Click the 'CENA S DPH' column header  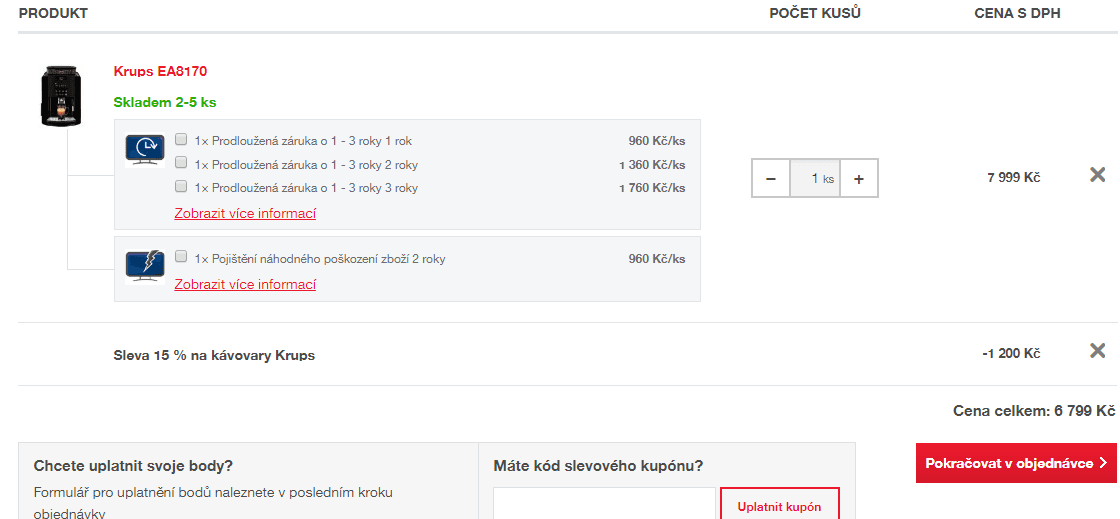(1017, 14)
